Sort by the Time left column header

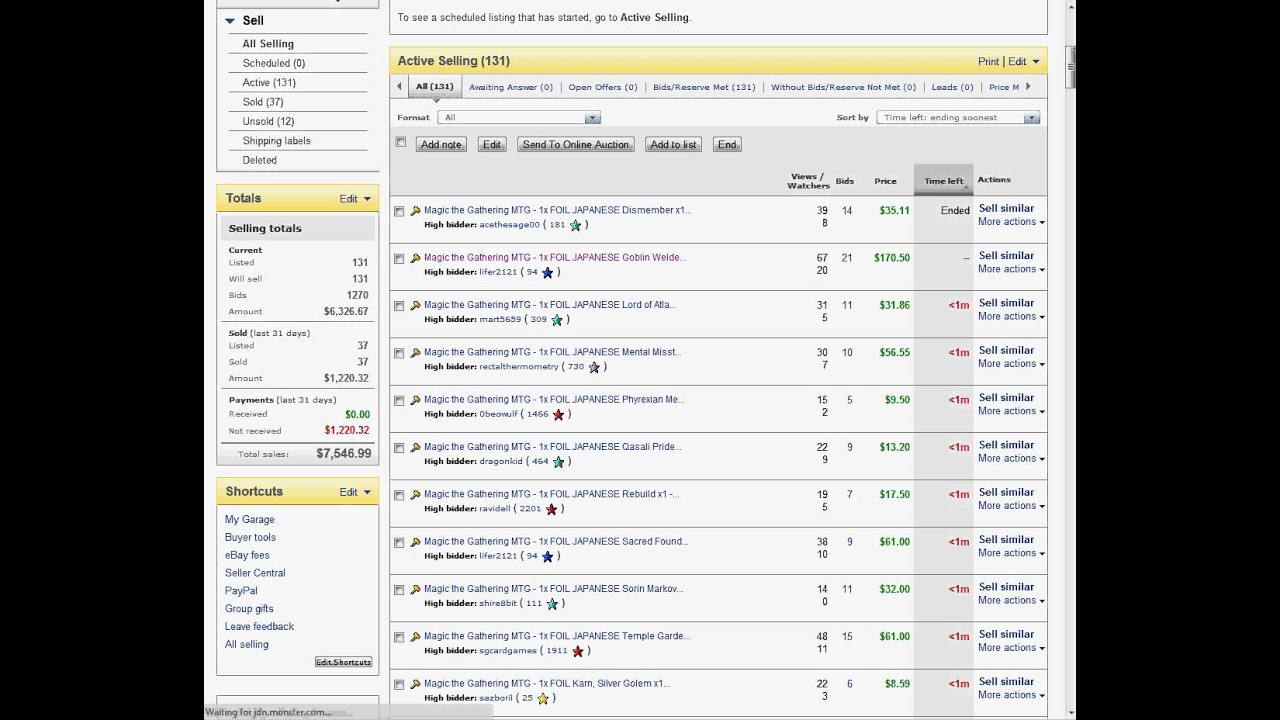(943, 181)
